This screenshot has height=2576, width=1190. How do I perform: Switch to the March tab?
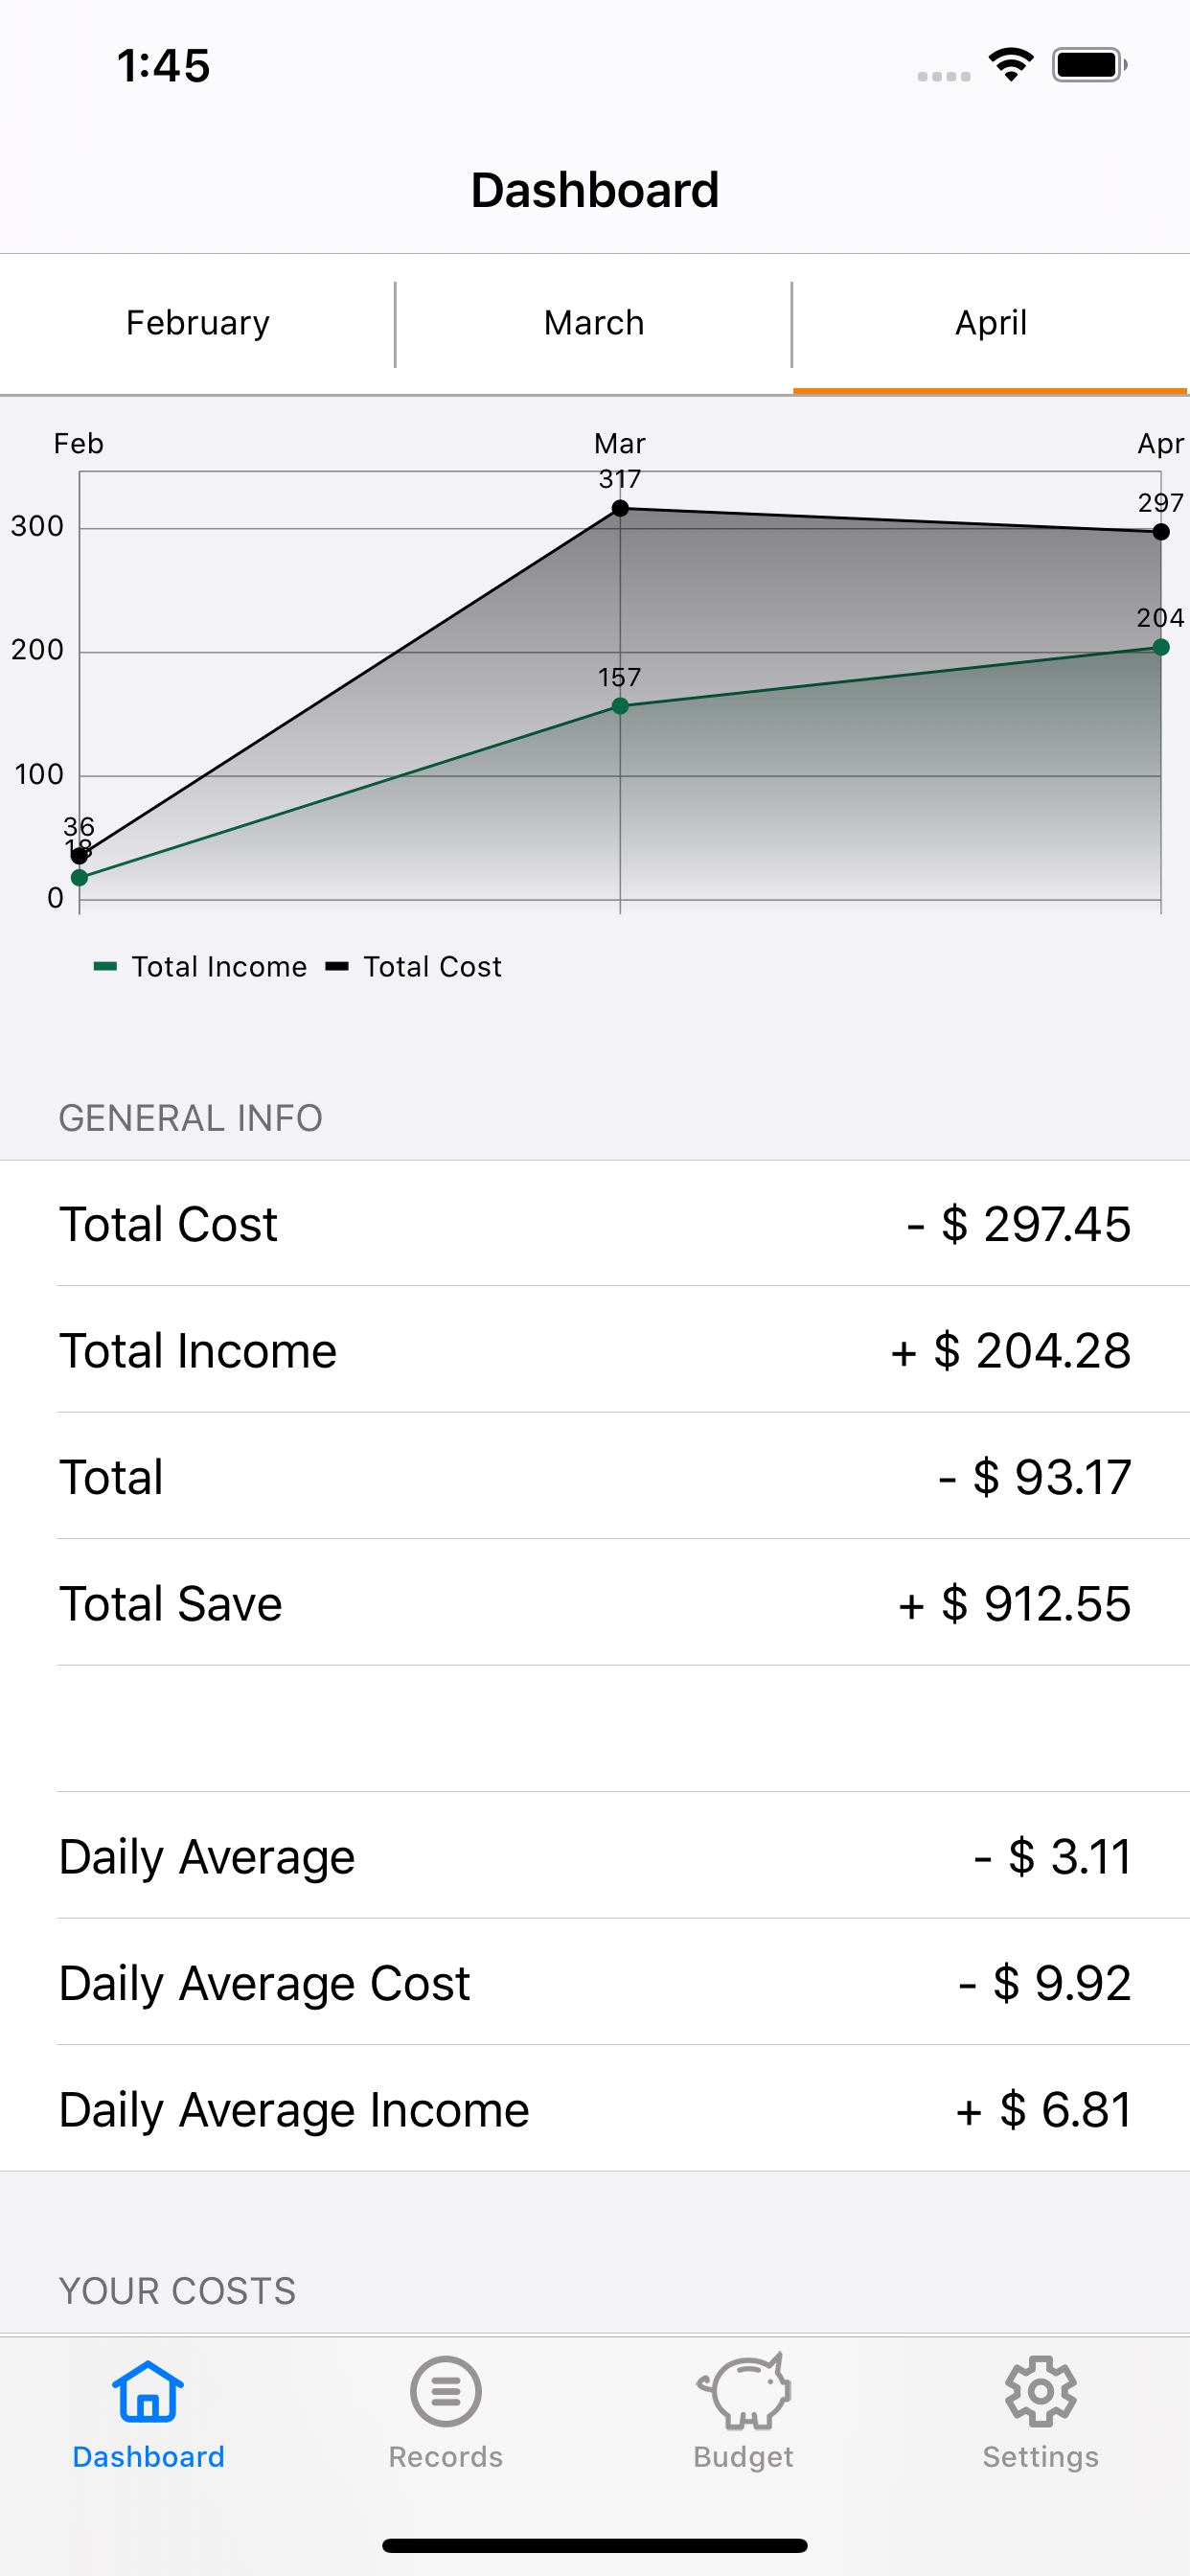(594, 323)
